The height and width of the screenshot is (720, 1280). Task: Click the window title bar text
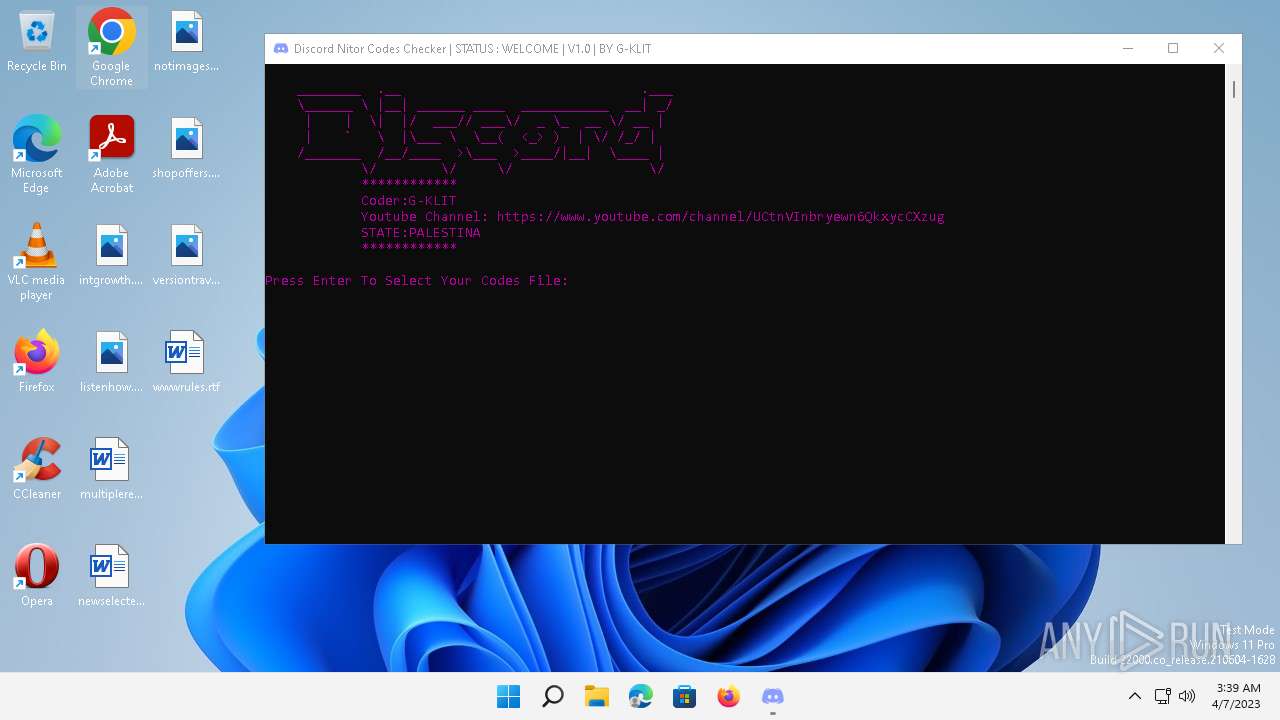[x=472, y=49]
